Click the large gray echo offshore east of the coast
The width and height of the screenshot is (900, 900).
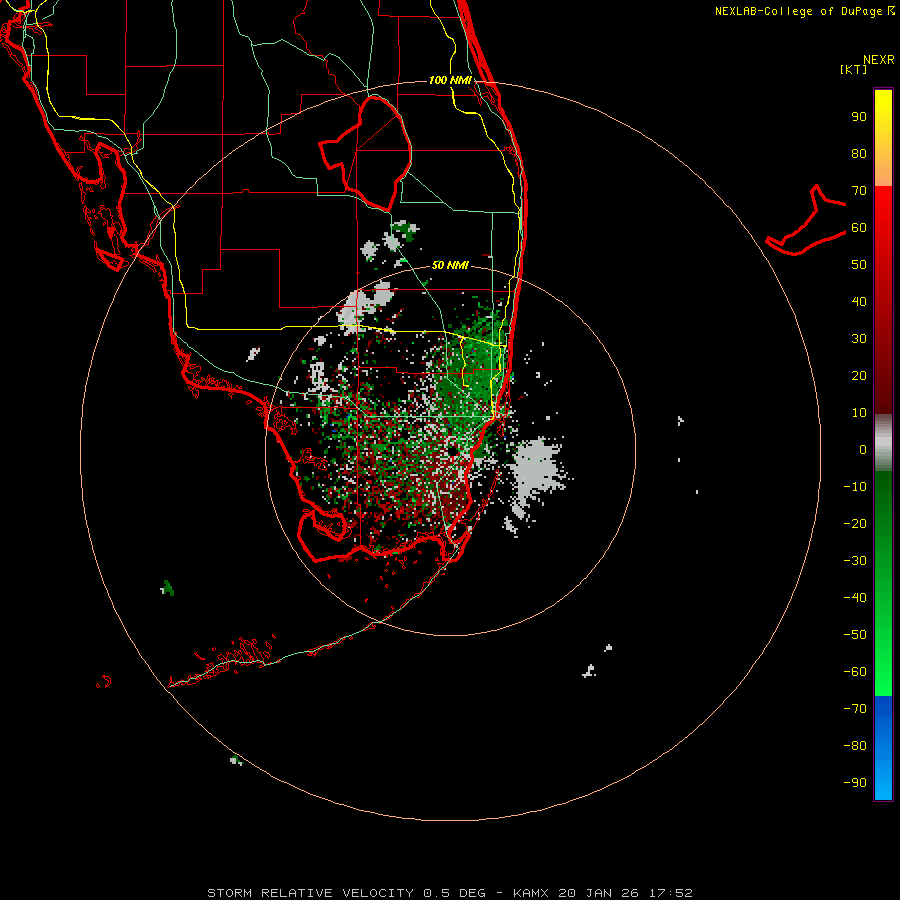click(x=535, y=468)
